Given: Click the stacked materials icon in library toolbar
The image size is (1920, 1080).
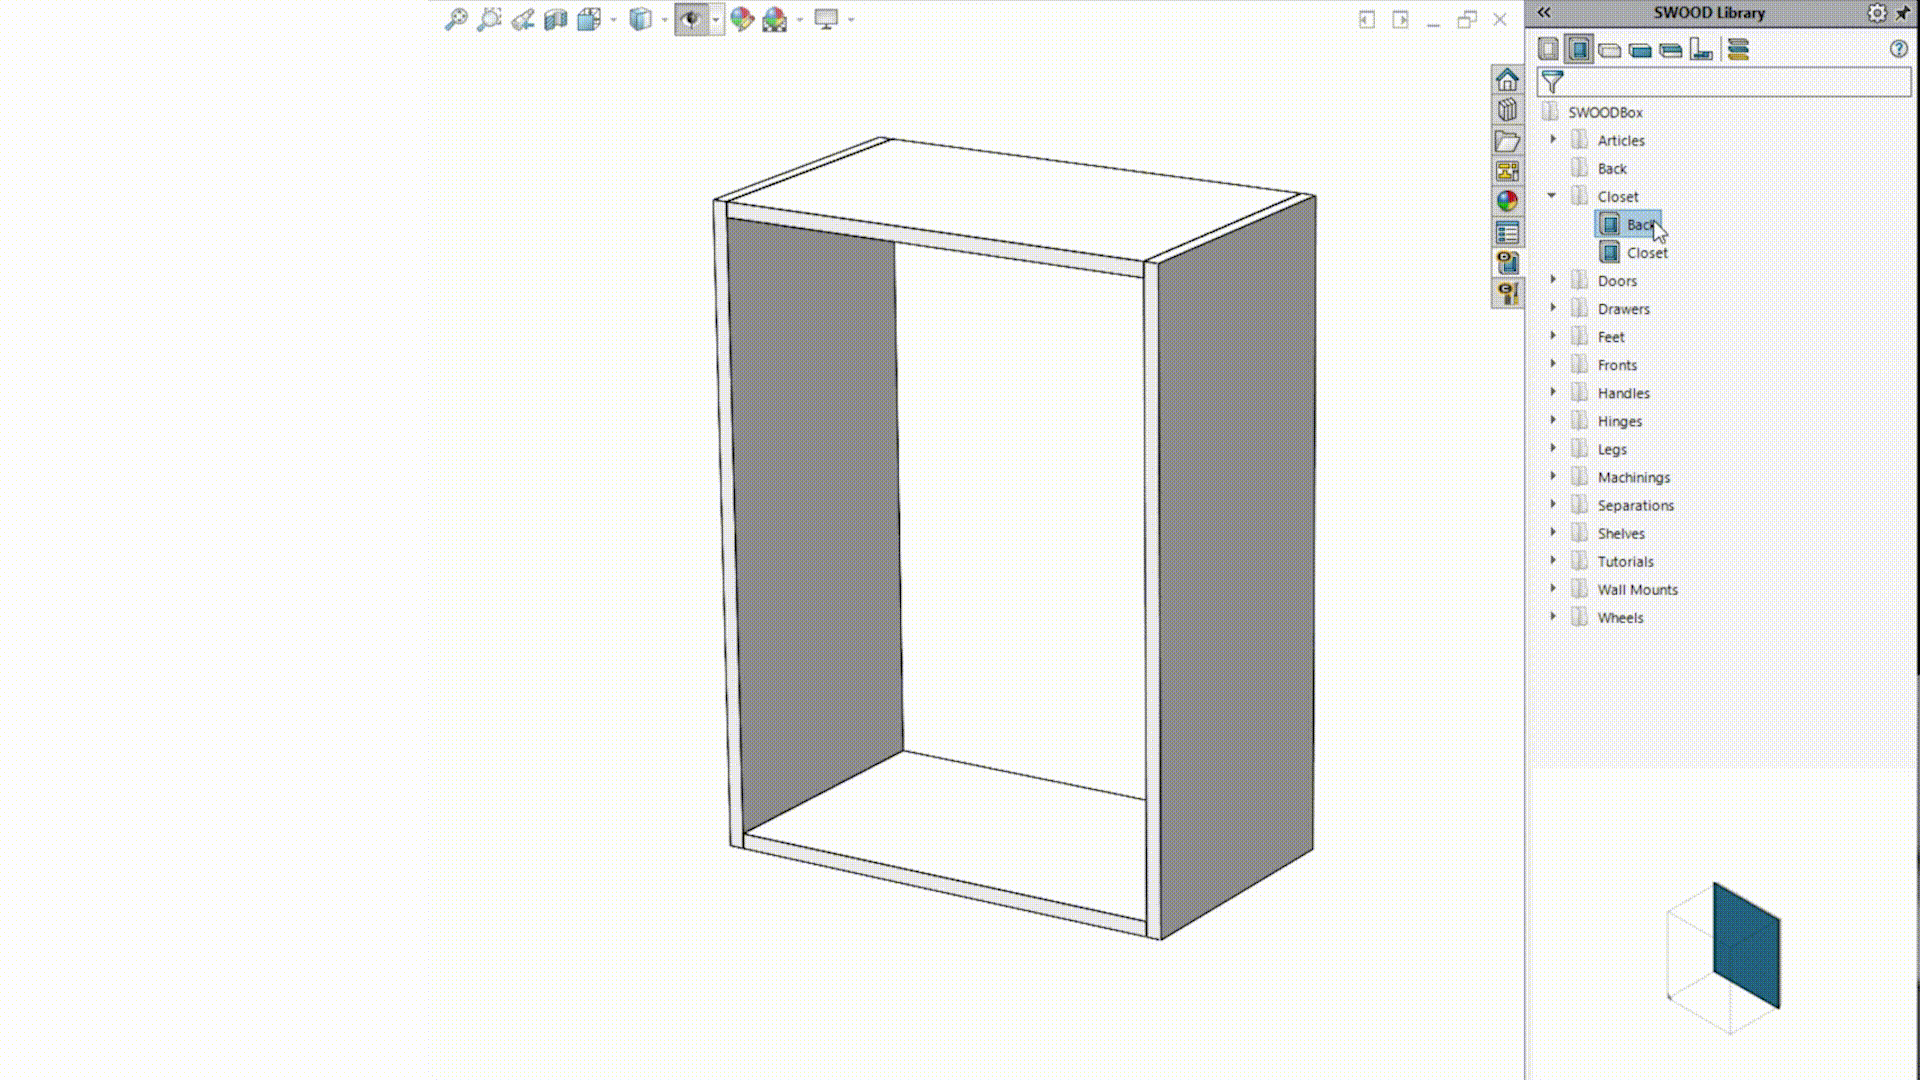Looking at the screenshot, I should pos(1738,49).
